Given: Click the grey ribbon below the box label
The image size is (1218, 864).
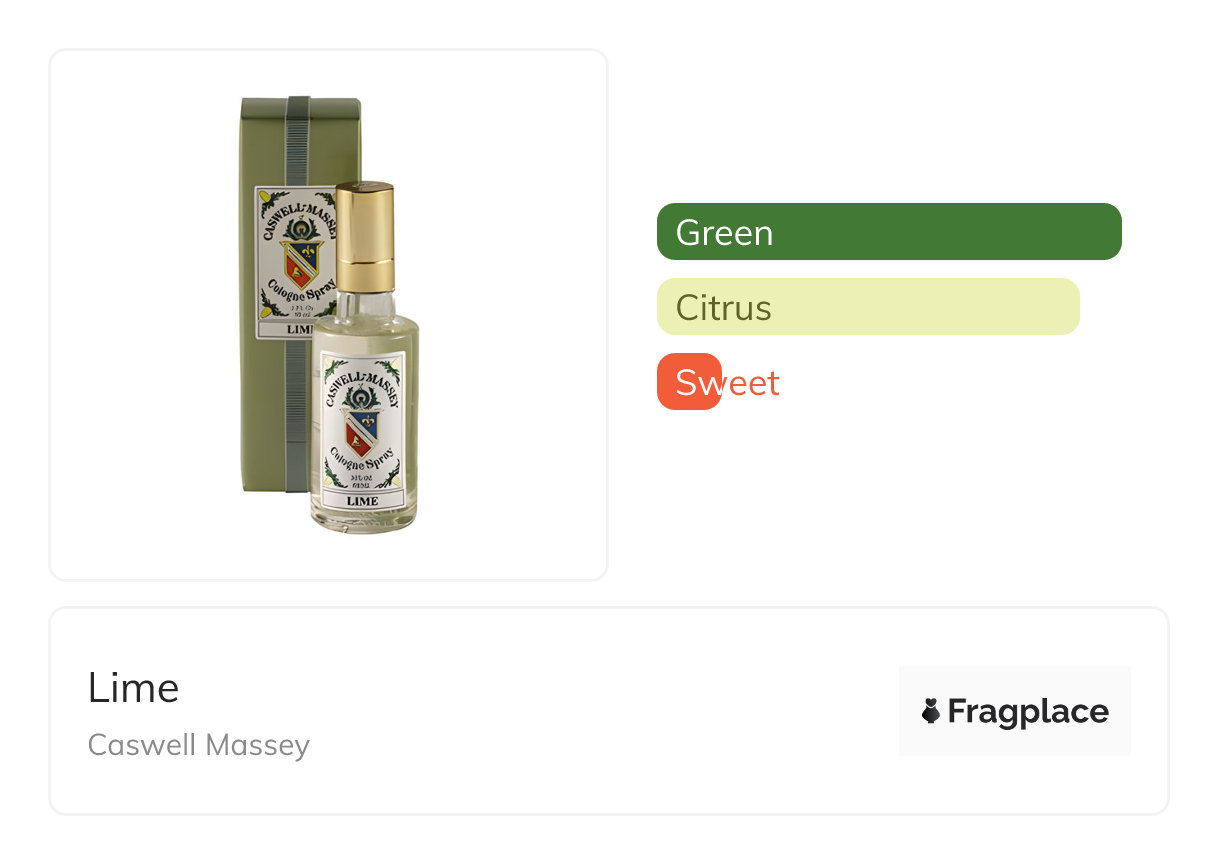Looking at the screenshot, I should (296, 420).
